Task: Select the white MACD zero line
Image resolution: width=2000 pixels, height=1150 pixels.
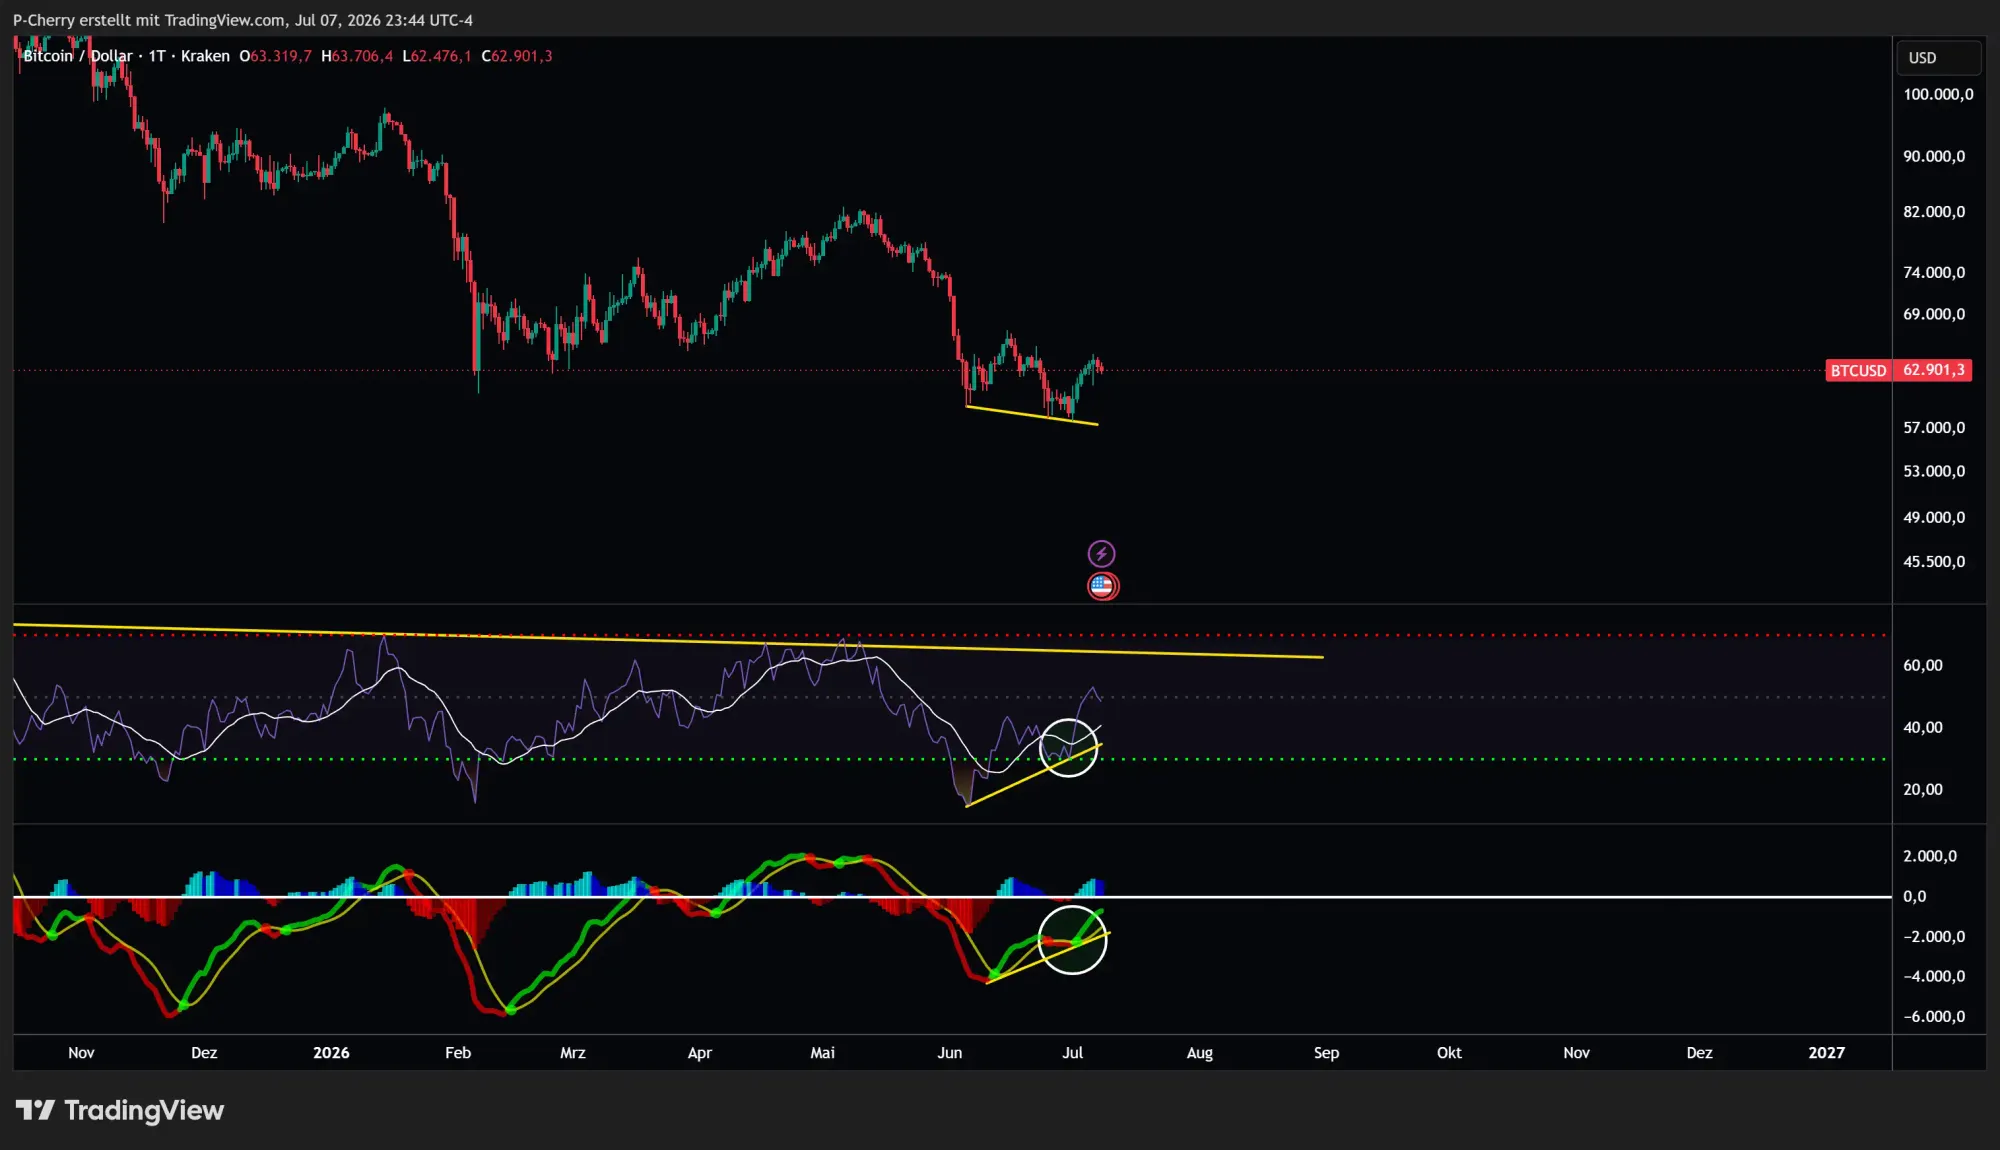Action: pos(952,897)
